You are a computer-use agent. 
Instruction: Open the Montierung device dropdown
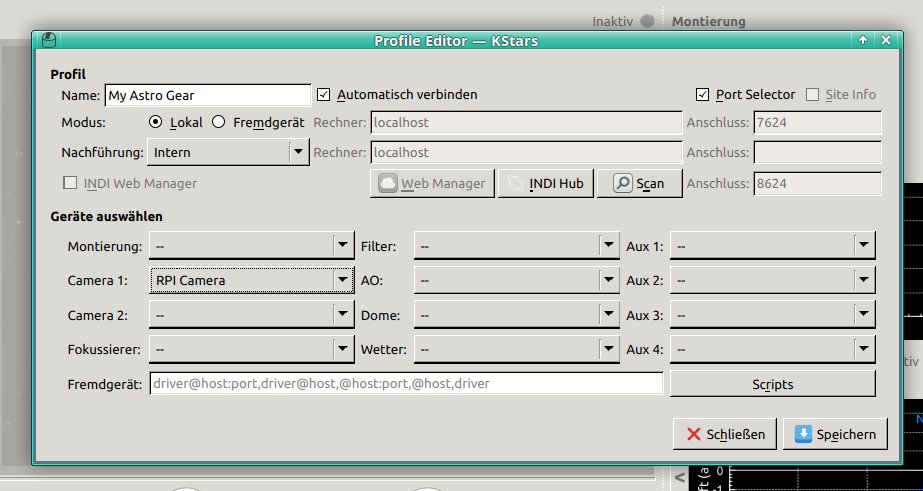(x=252, y=246)
